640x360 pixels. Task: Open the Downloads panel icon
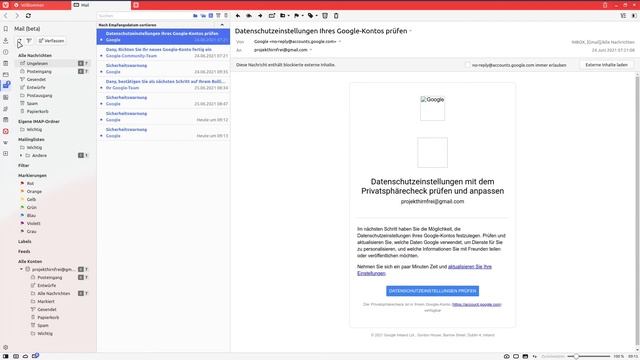[5, 40]
